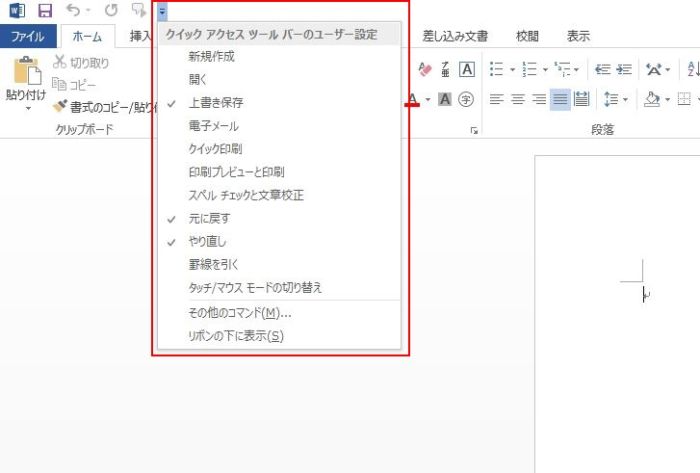Toggle the やり直し checked menu entry

point(208,241)
